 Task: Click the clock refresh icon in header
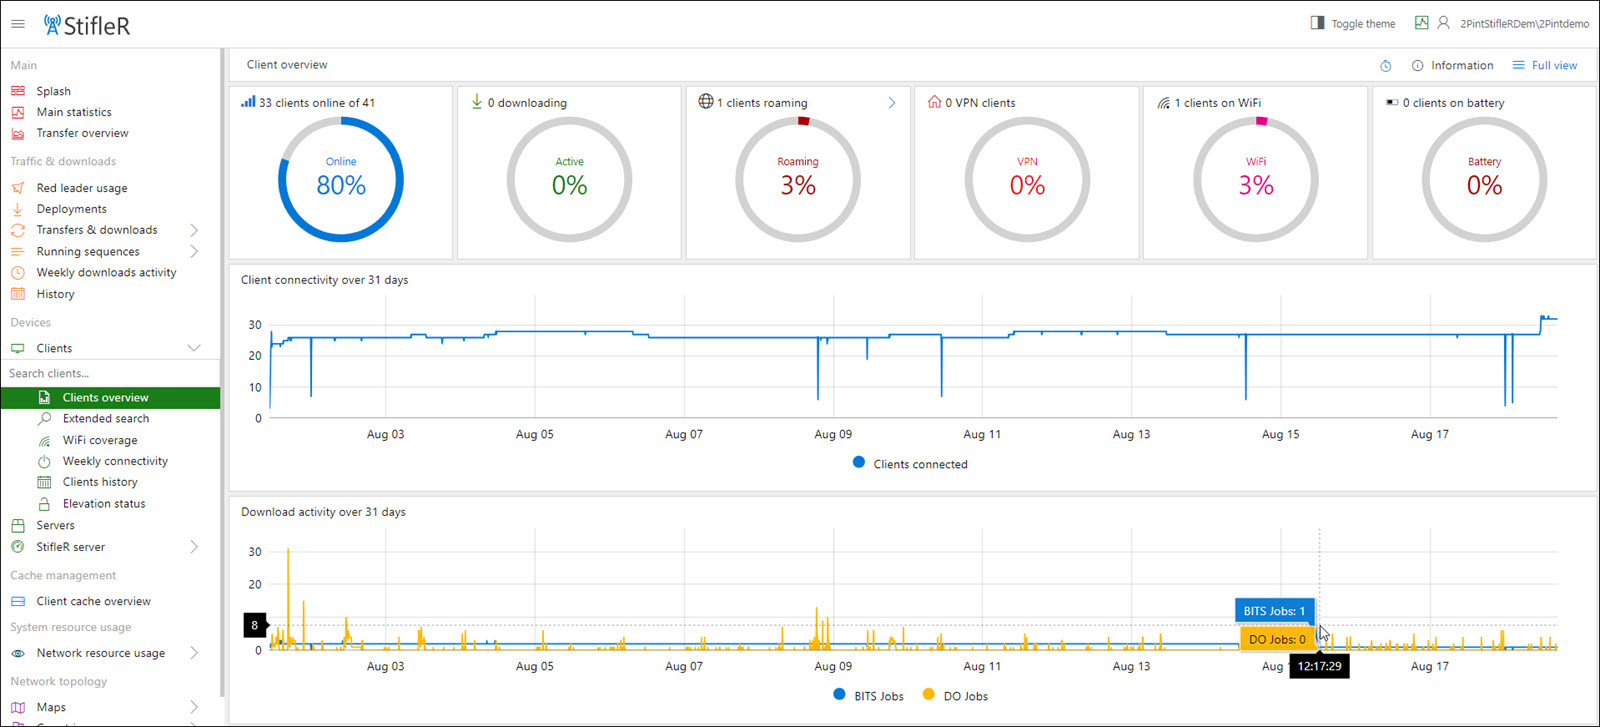click(x=1385, y=66)
